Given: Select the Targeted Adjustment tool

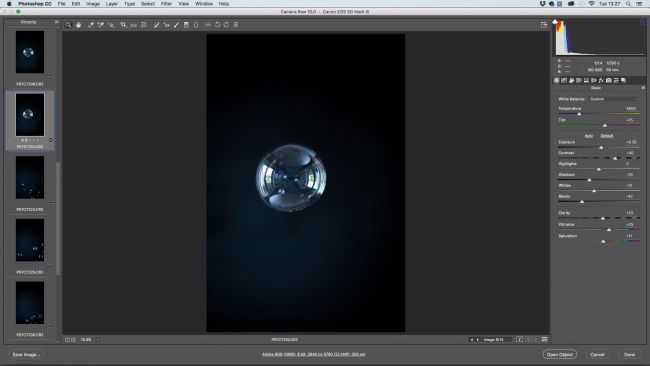Looking at the screenshot, I should (x=111, y=25).
